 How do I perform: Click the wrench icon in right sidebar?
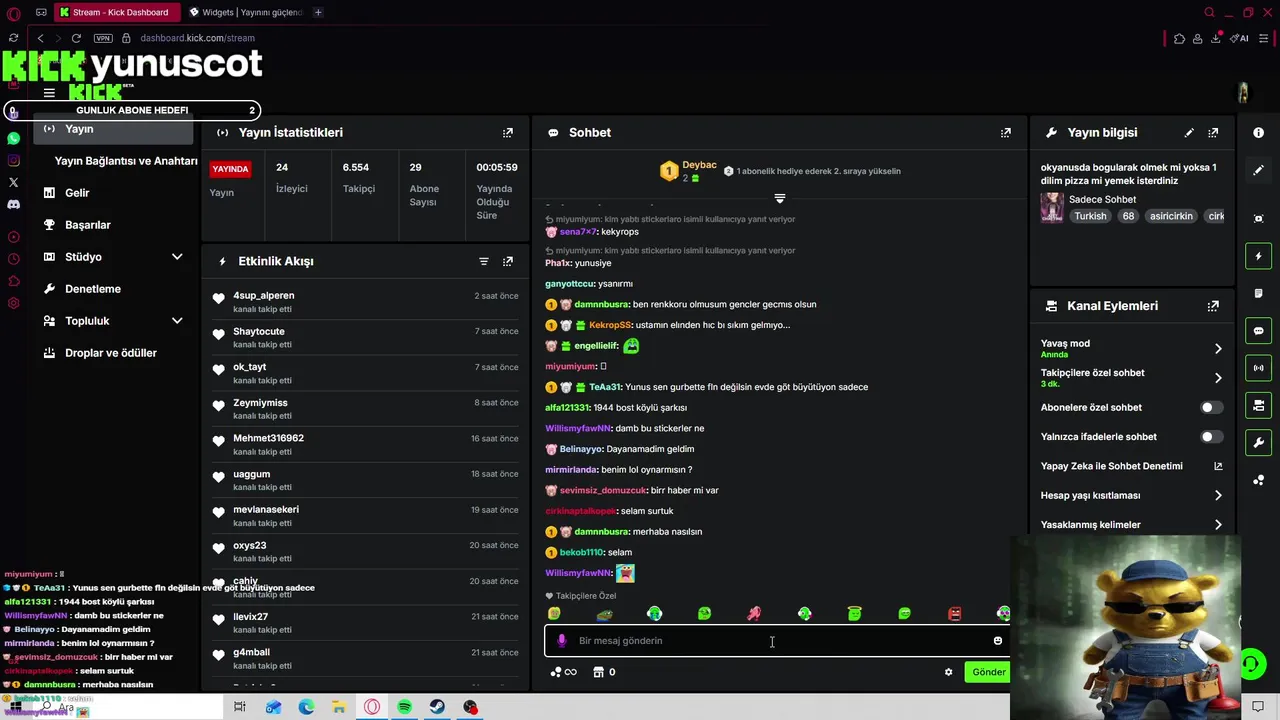1258,442
